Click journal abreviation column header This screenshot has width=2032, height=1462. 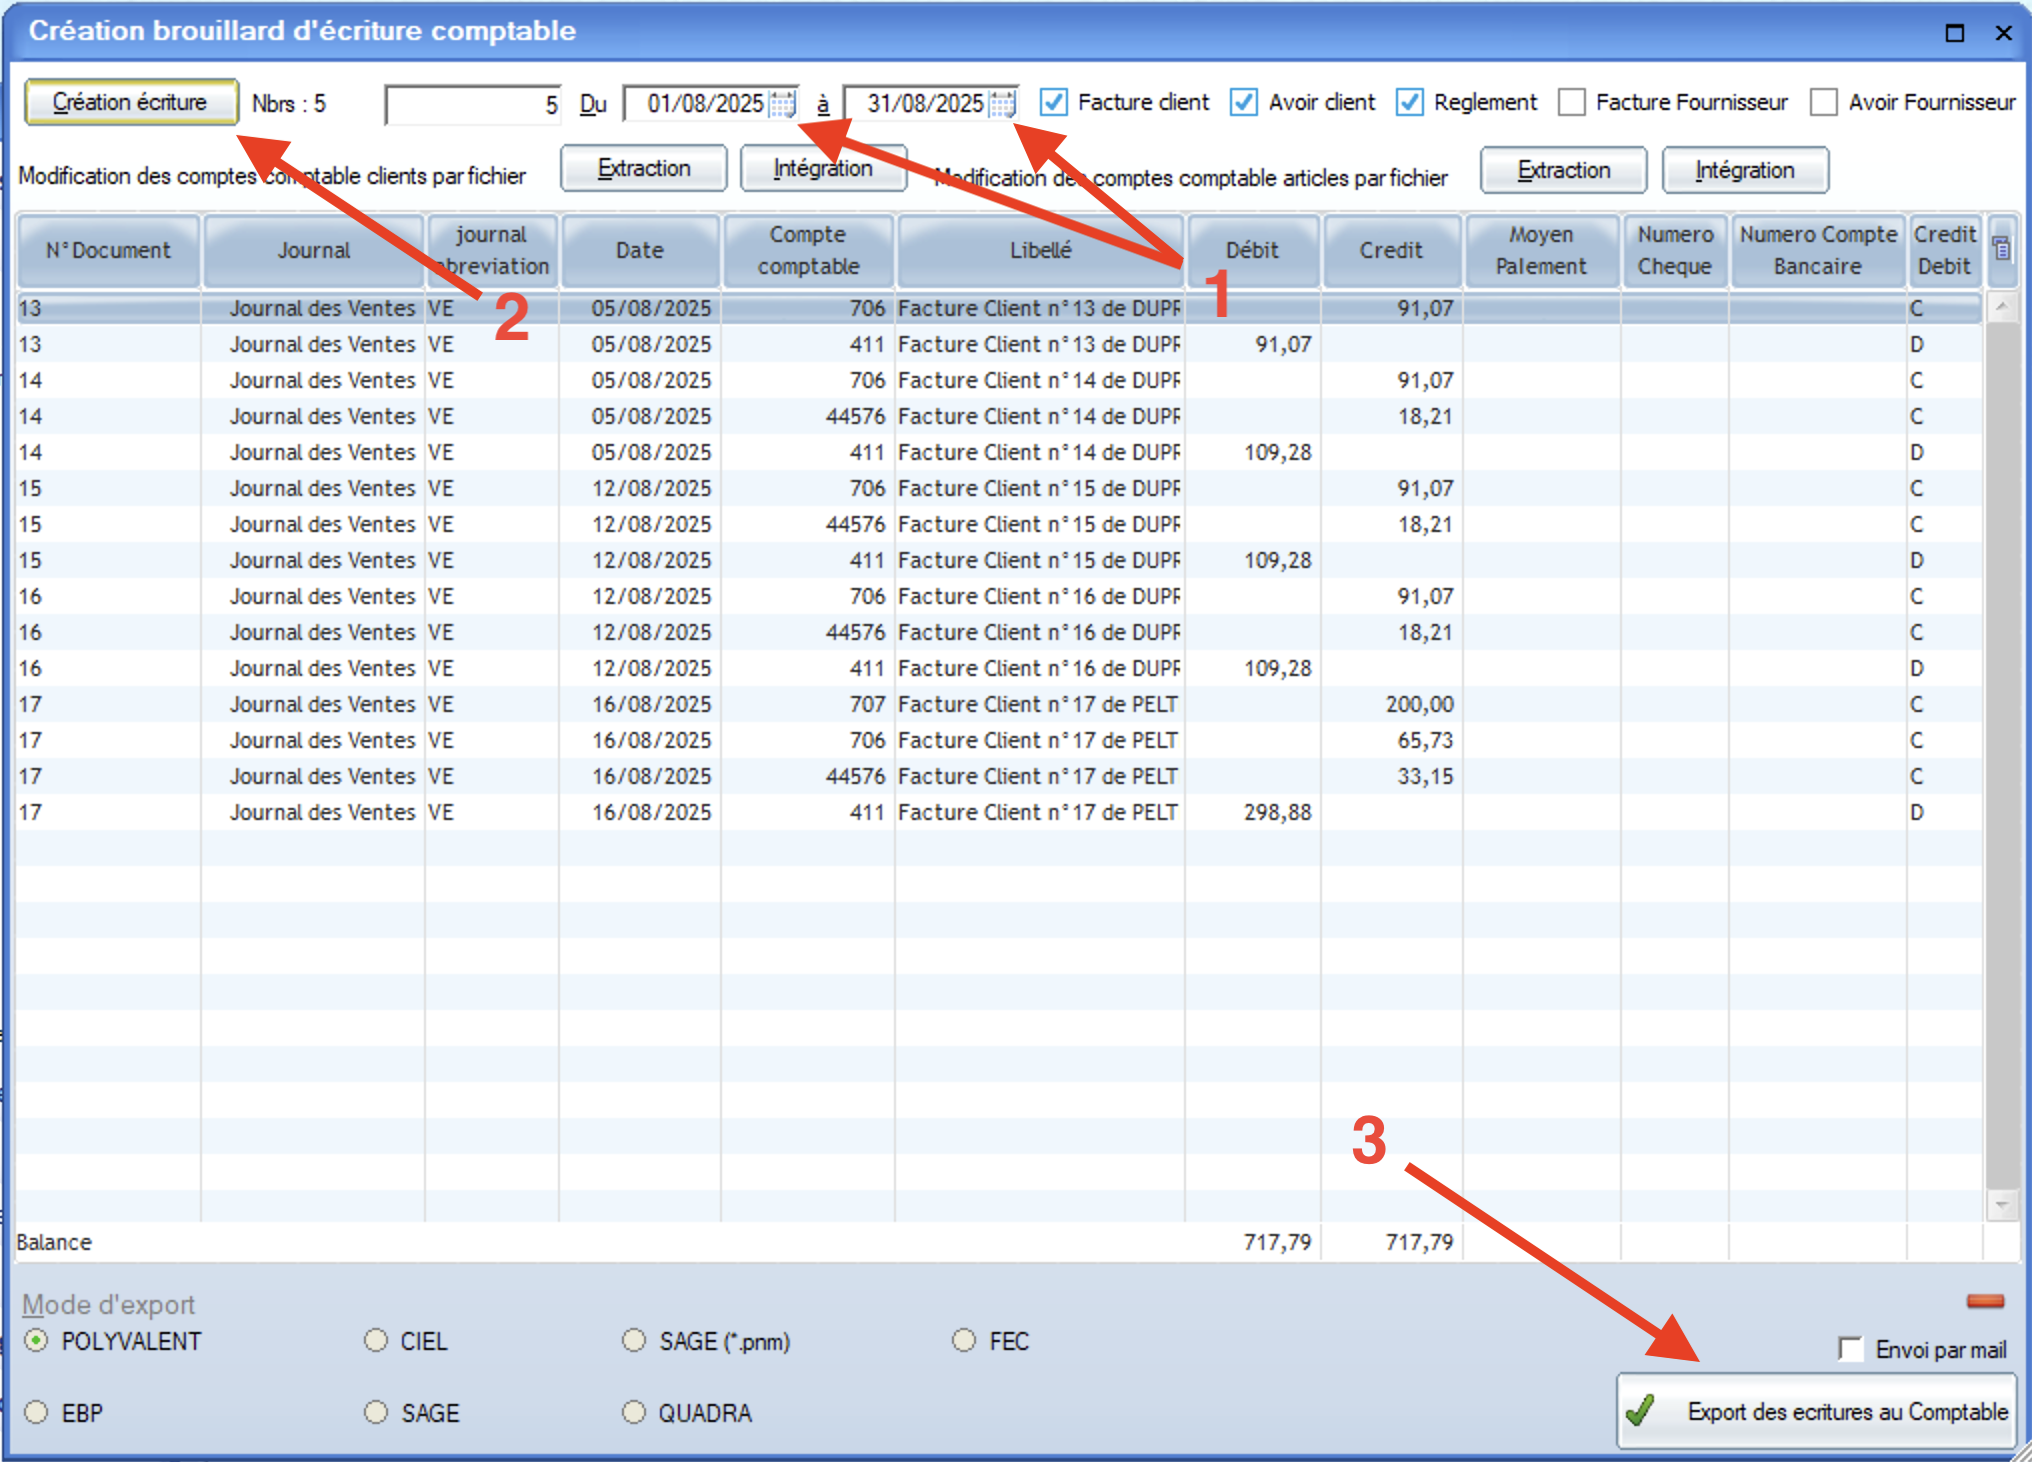point(491,250)
